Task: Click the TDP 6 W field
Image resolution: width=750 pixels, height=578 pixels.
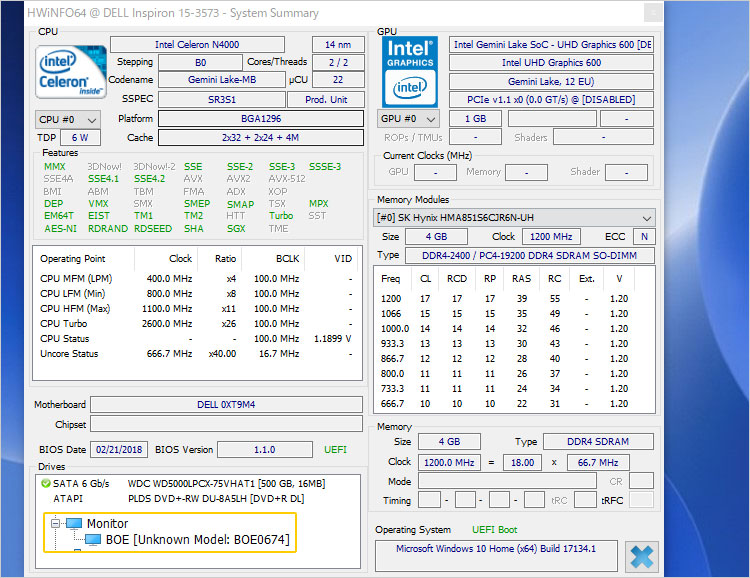Action: click(x=80, y=137)
